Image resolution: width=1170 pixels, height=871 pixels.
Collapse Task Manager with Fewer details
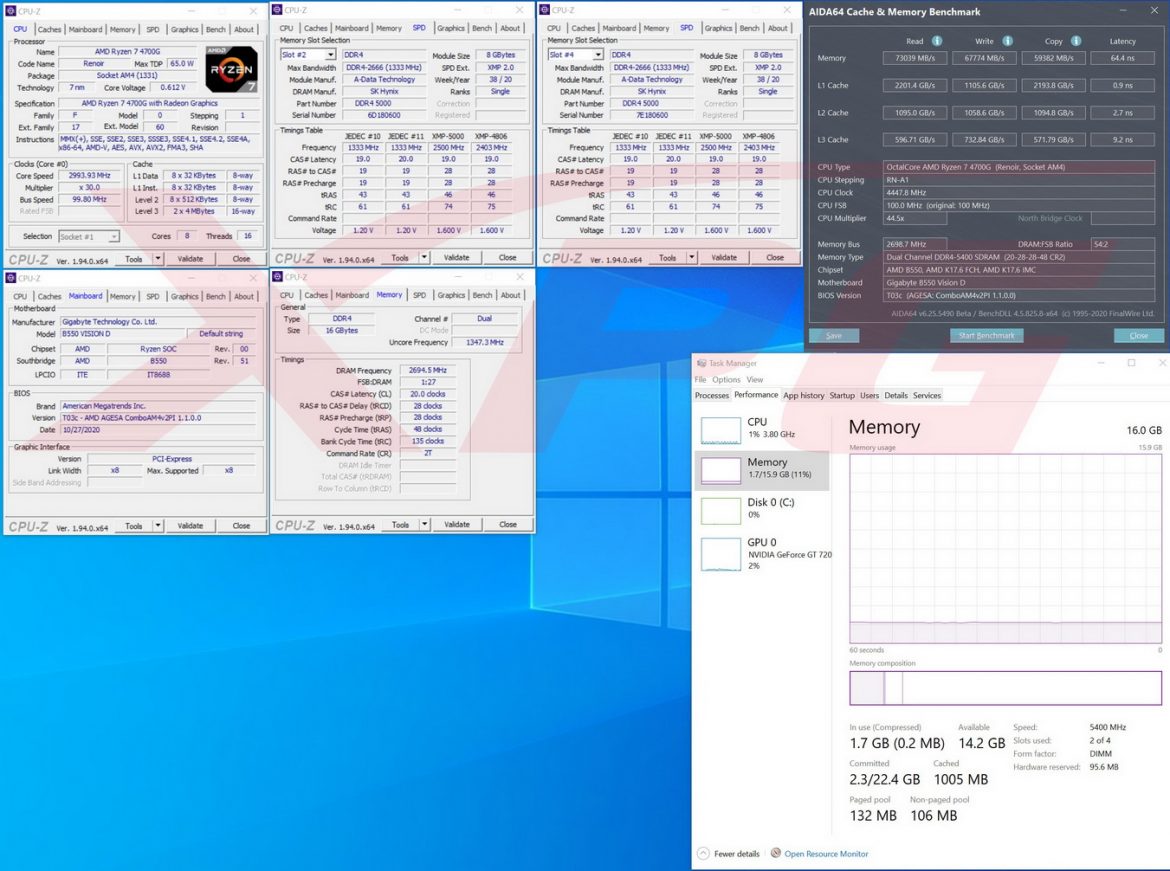click(x=734, y=853)
